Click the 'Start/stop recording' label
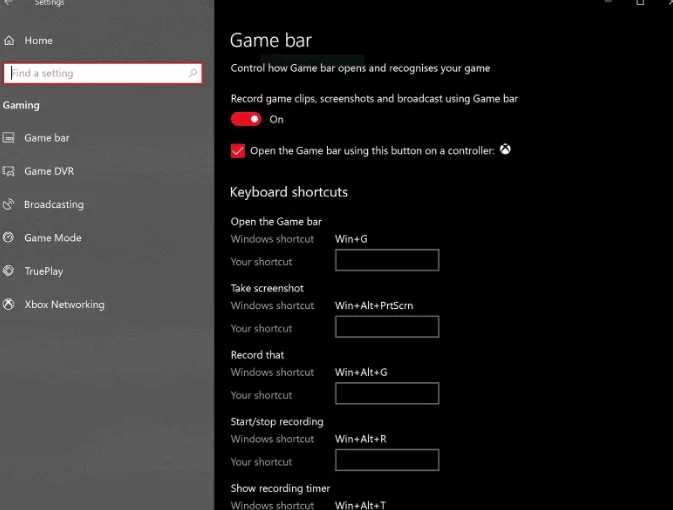This screenshot has height=510, width=673. (x=277, y=422)
